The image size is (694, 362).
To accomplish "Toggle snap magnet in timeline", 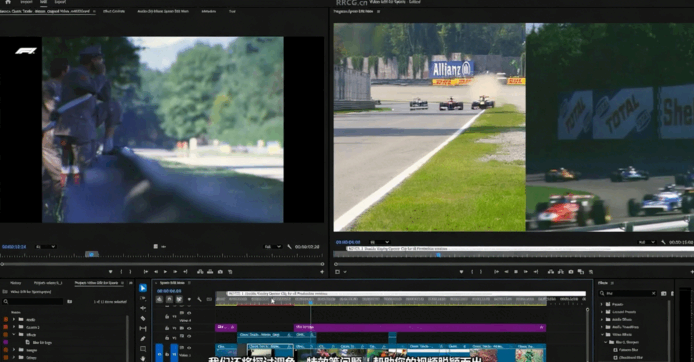I will [169, 300].
